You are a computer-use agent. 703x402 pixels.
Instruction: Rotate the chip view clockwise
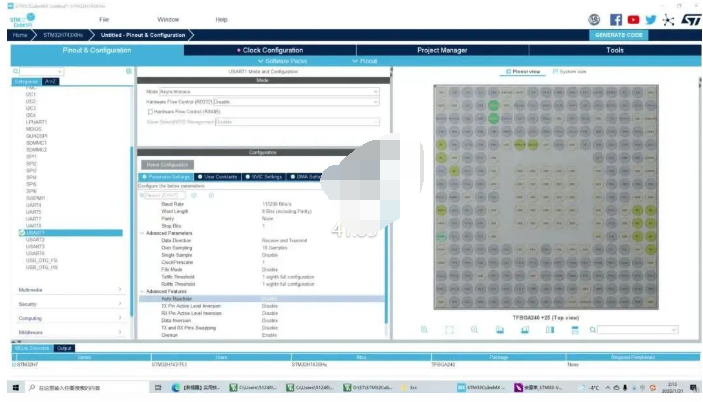[x=499, y=330]
